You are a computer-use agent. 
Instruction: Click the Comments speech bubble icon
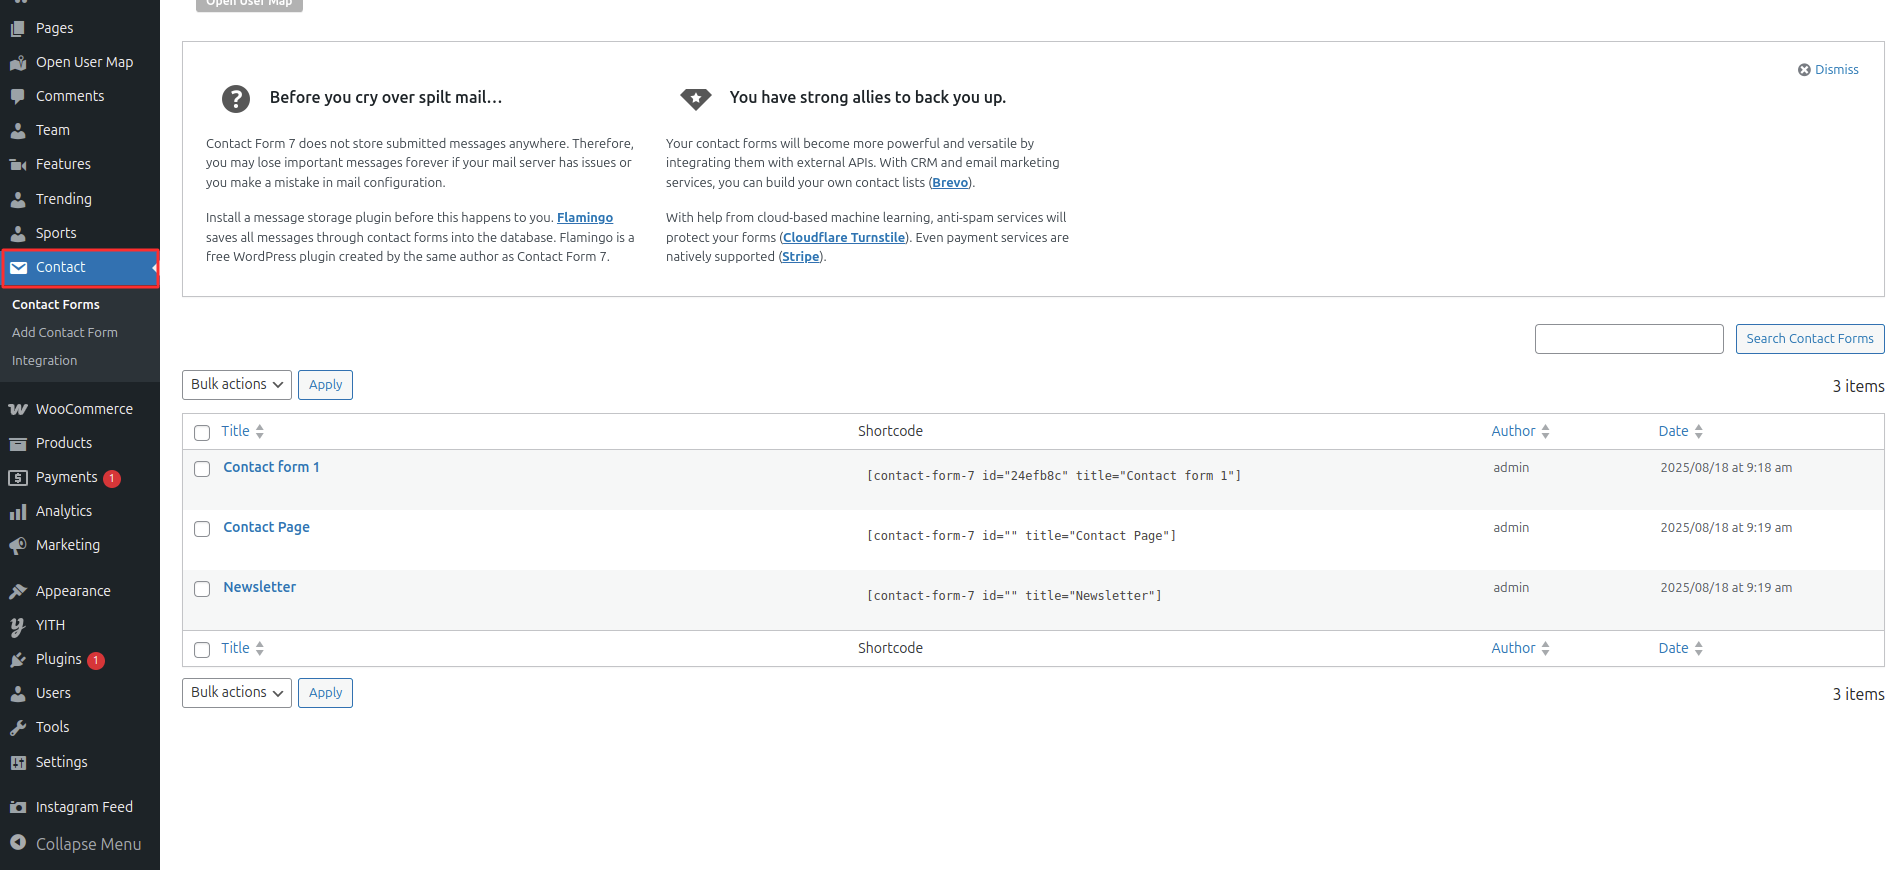tap(18, 96)
